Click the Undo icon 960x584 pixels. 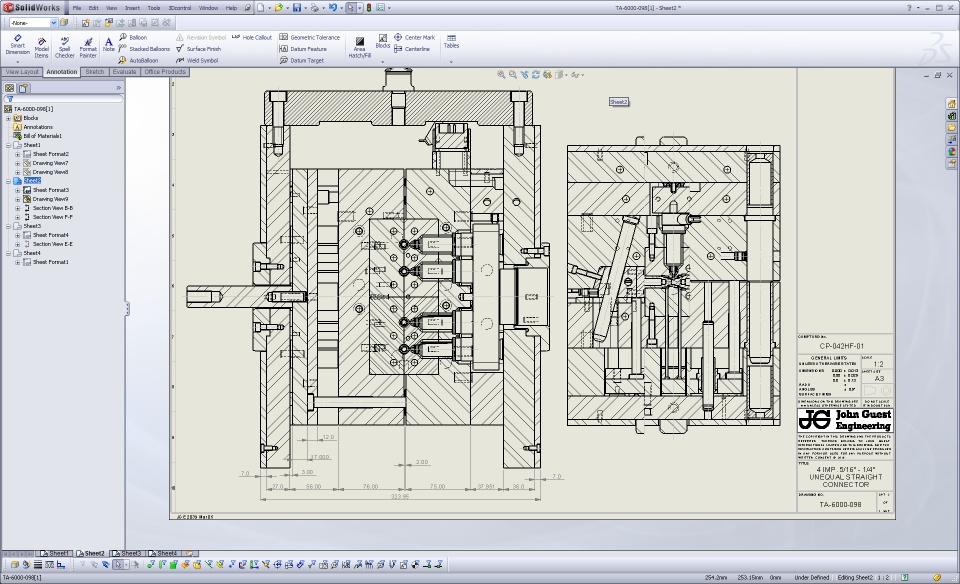click(x=332, y=8)
